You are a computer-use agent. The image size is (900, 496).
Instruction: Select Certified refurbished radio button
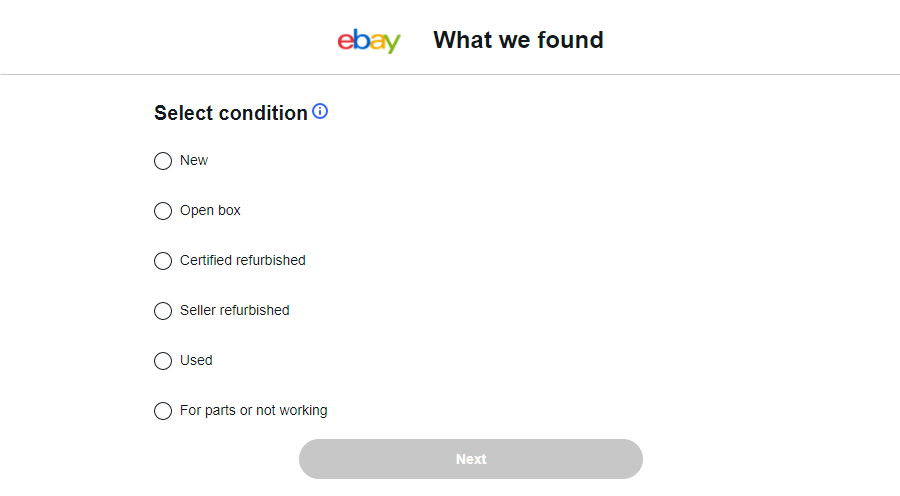163,261
